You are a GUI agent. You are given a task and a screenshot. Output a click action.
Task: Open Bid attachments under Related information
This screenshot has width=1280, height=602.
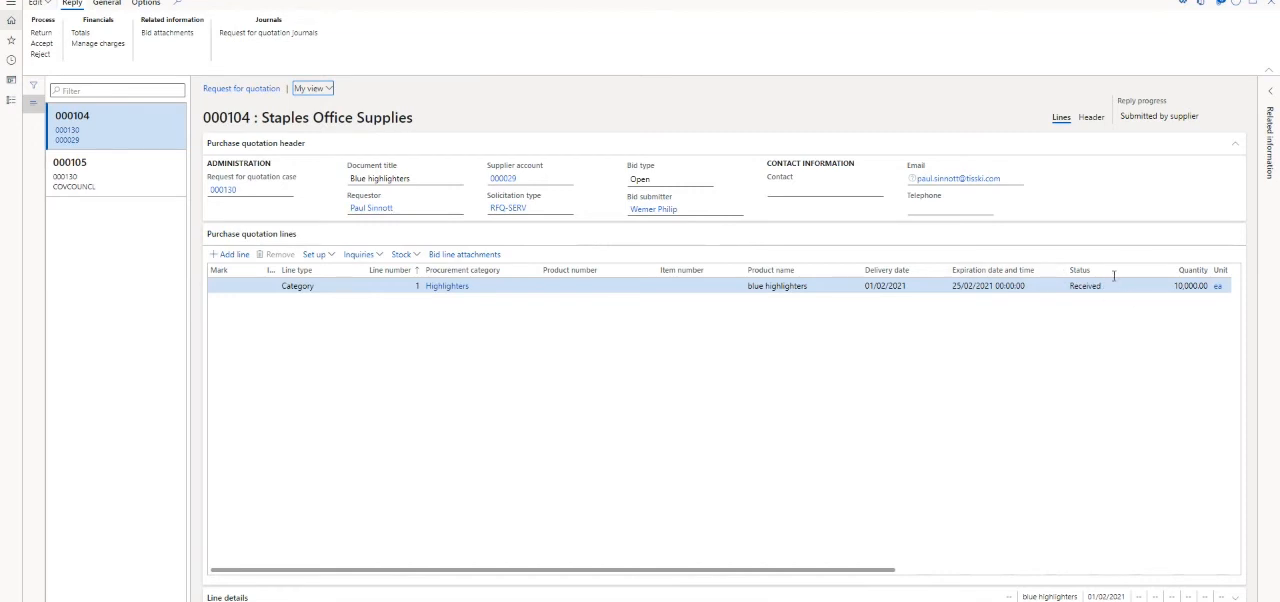click(x=167, y=33)
